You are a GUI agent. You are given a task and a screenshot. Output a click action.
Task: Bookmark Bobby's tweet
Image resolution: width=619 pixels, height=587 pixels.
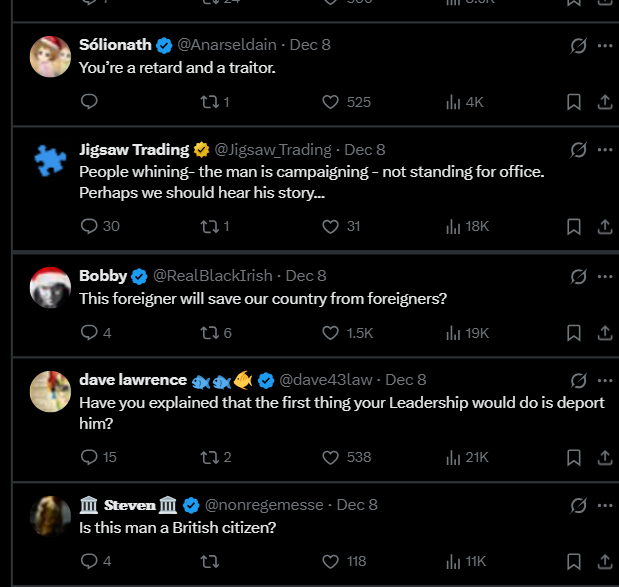[574, 332]
